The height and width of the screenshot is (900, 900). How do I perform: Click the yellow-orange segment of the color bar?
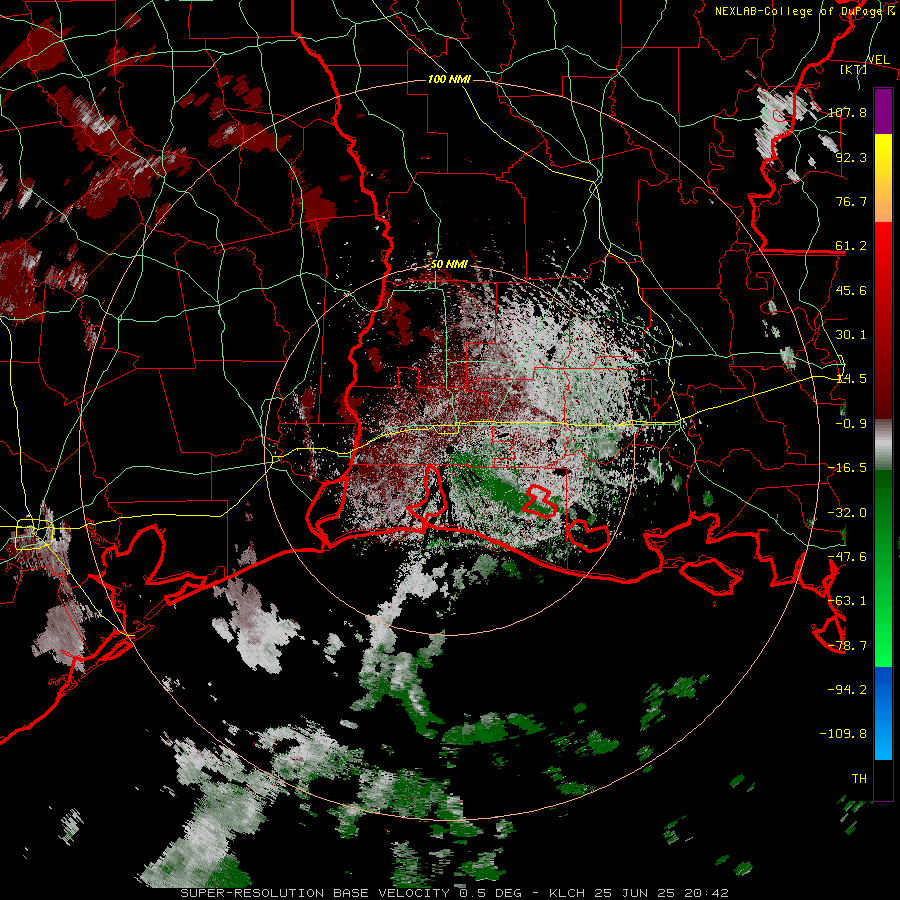[883, 178]
